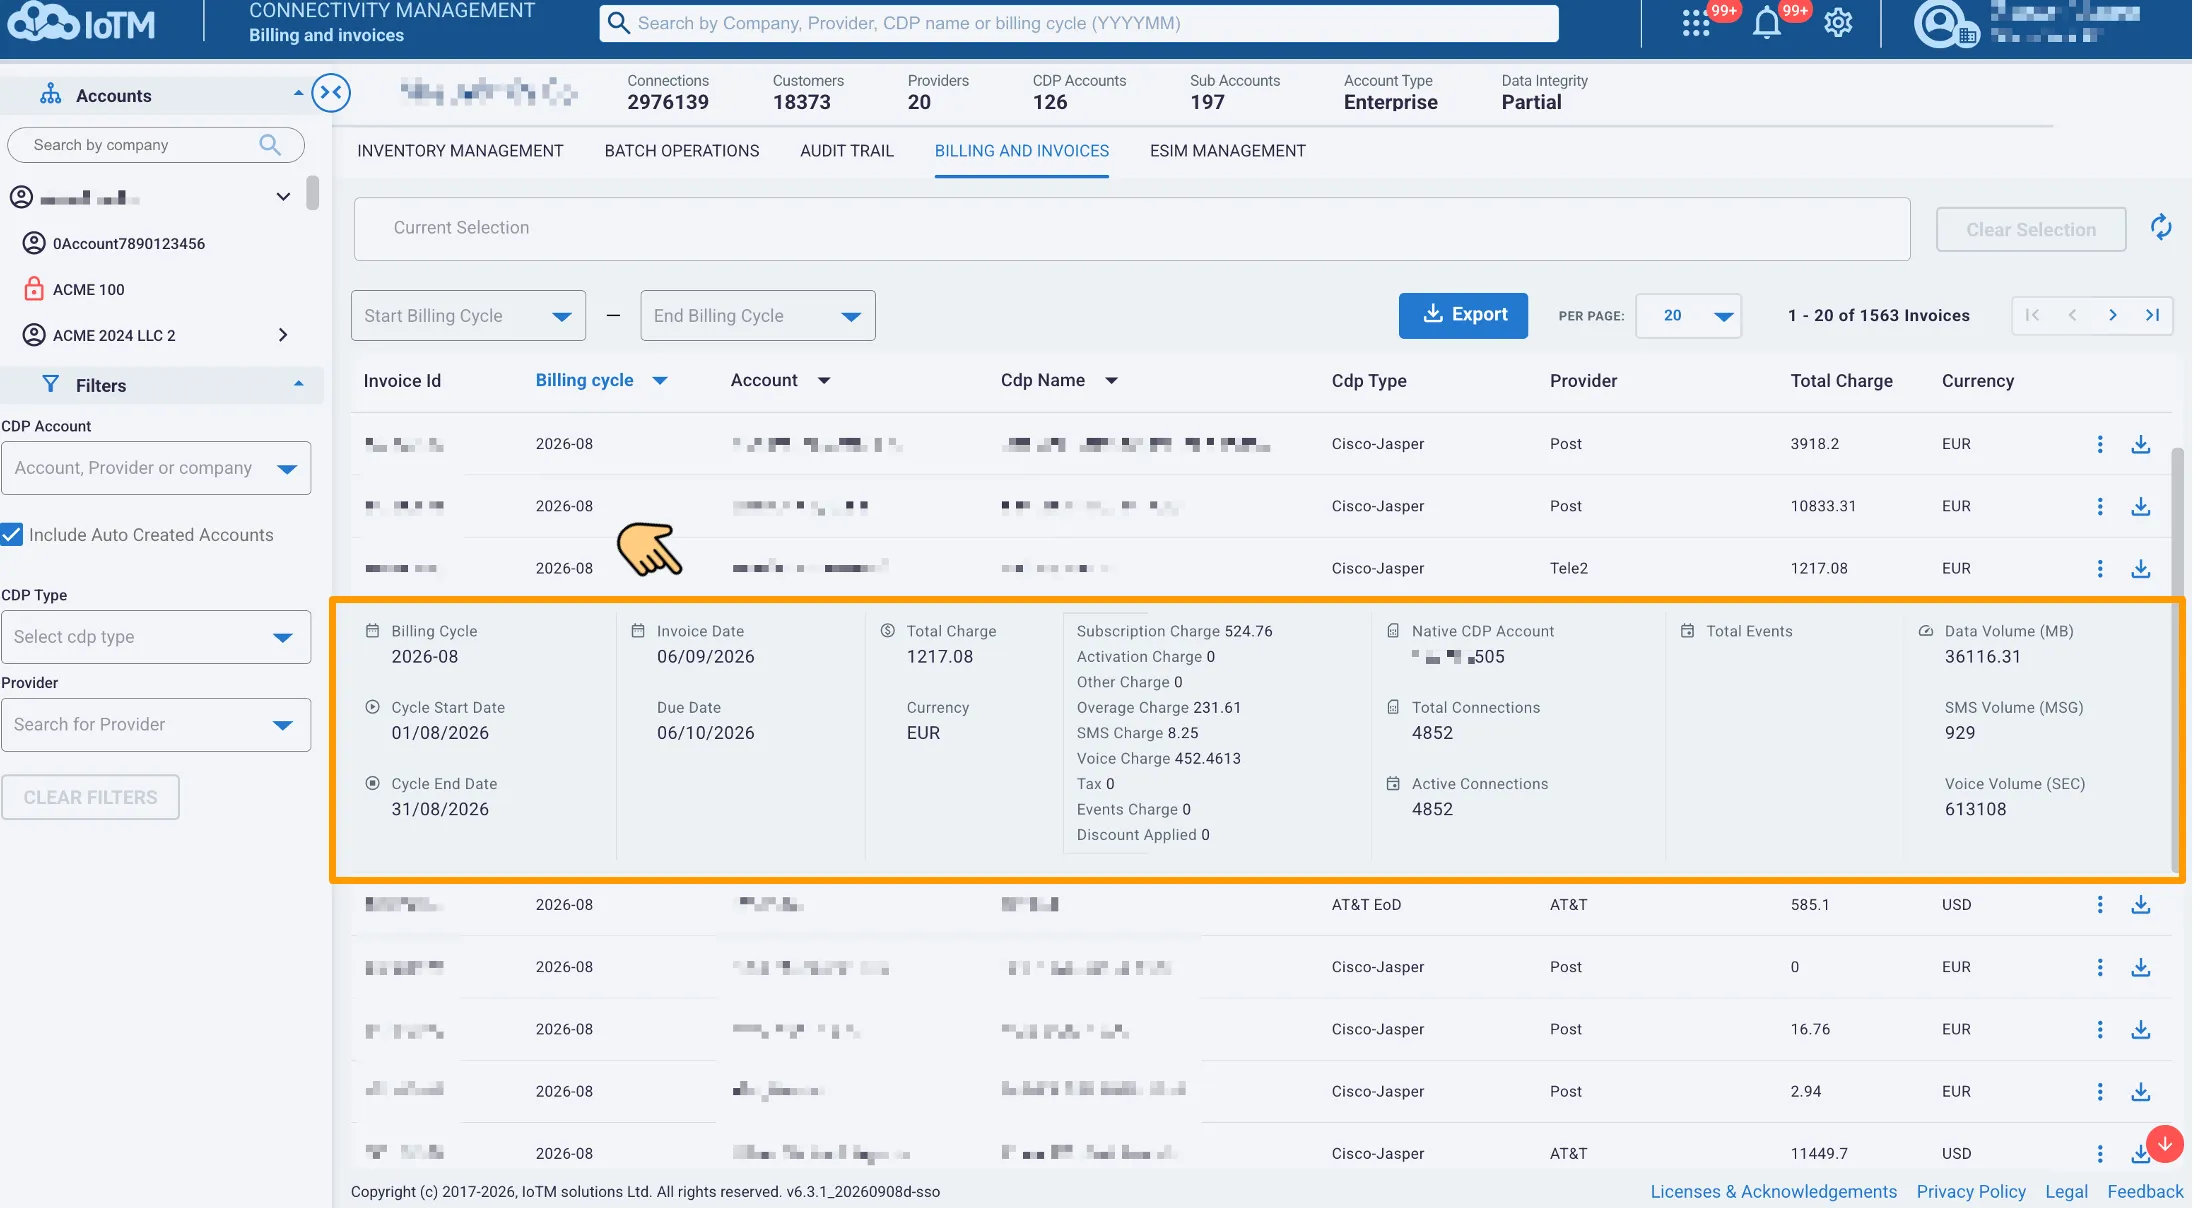Viewport: 2194px width, 1208px height.
Task: Download the 3918.2 EUR invoice
Action: [x=2140, y=444]
